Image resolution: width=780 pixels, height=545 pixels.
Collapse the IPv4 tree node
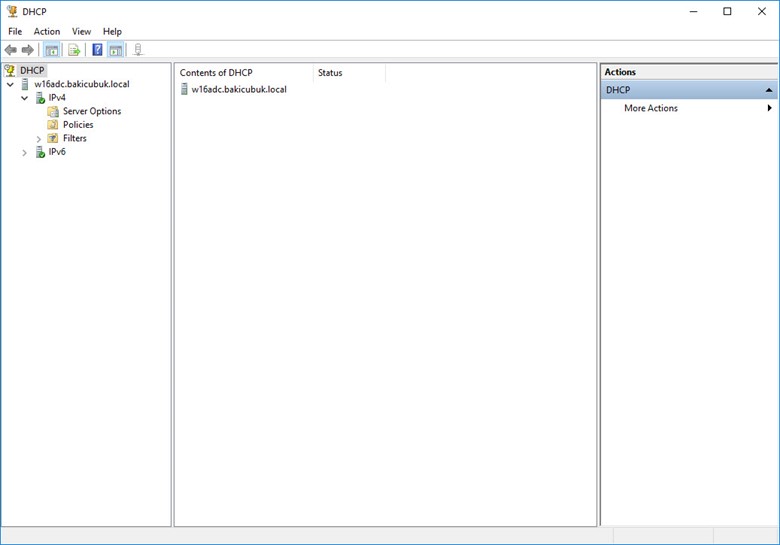pos(25,98)
